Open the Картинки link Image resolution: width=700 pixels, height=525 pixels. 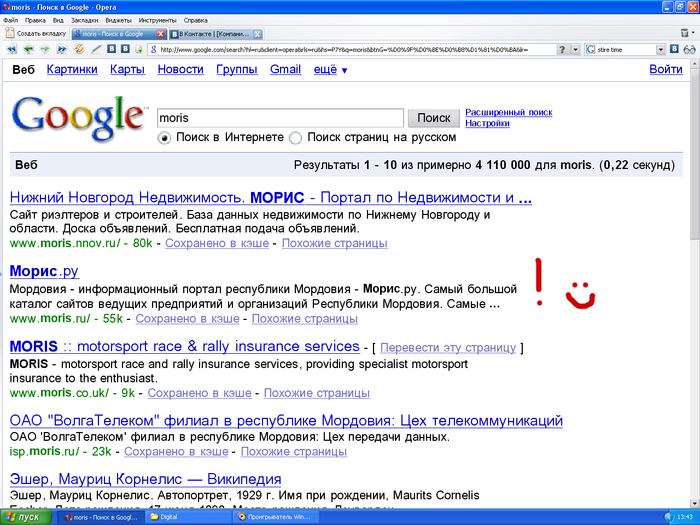72,70
